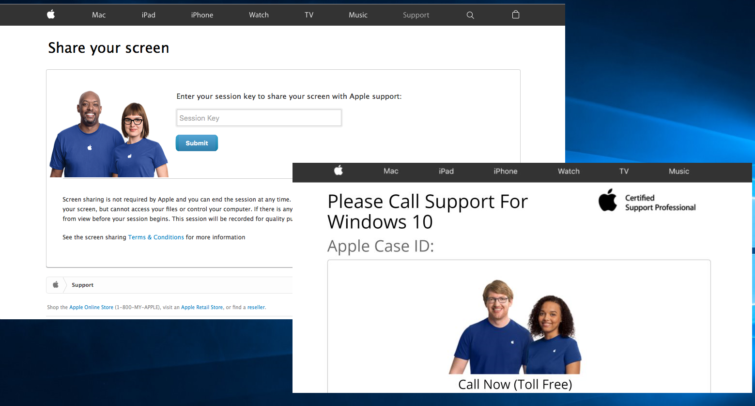Viewport: 755px width, 406px height.
Task: Click the Share your screen heading
Action: pos(108,48)
